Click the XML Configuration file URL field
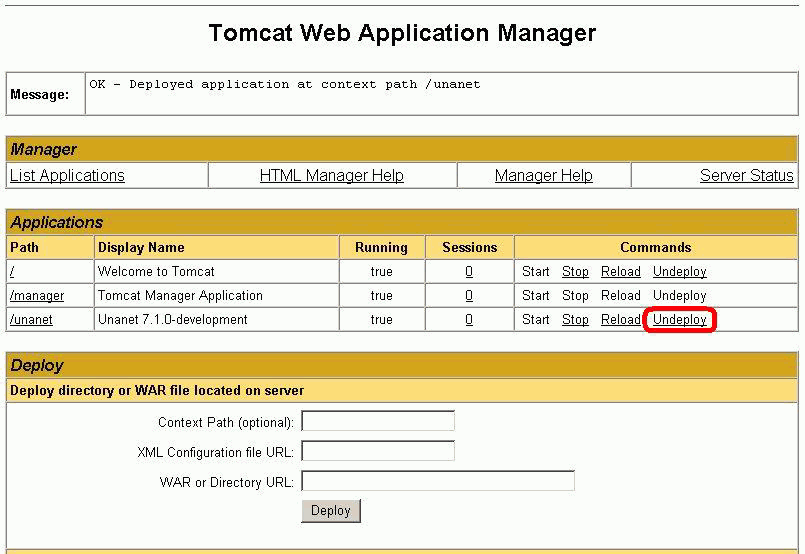Image resolution: width=805 pixels, height=554 pixels. tap(378, 451)
